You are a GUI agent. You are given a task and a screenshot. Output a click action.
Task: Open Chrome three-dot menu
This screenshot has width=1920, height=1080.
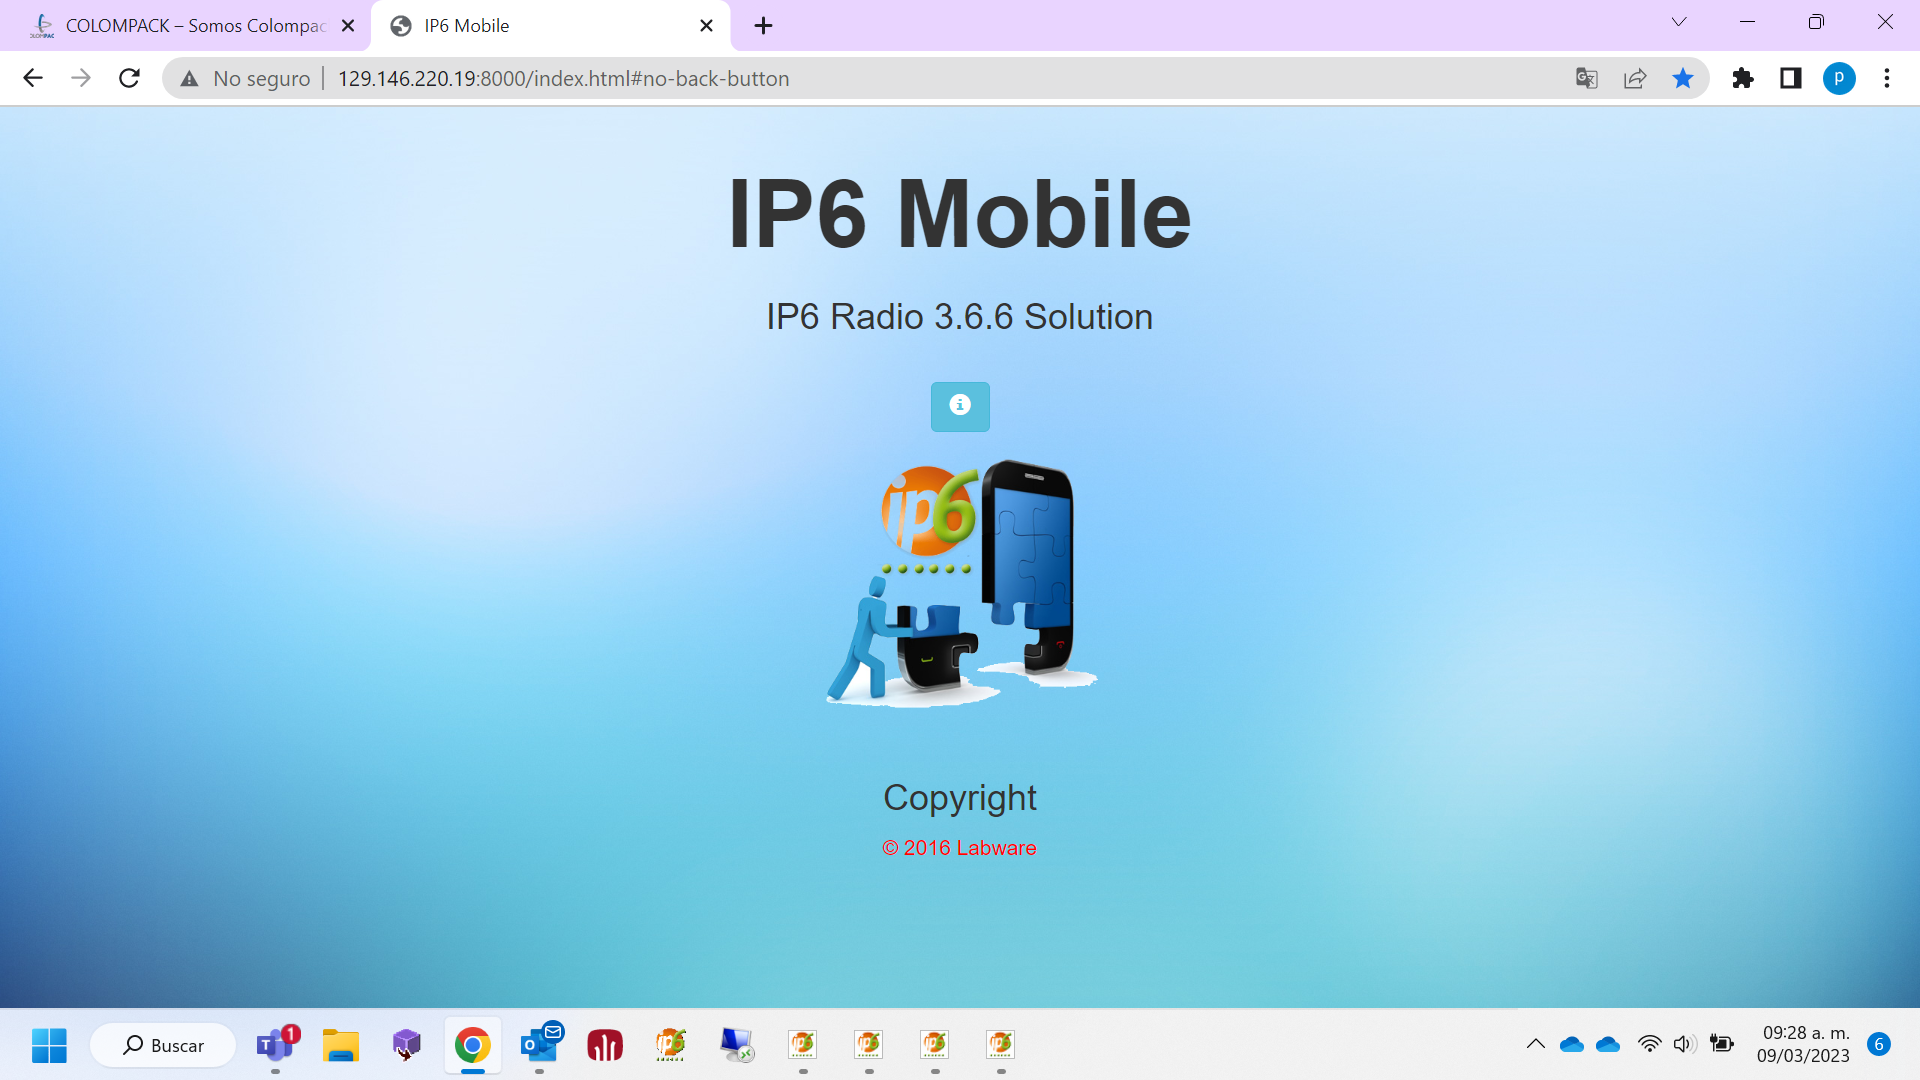(x=1887, y=78)
